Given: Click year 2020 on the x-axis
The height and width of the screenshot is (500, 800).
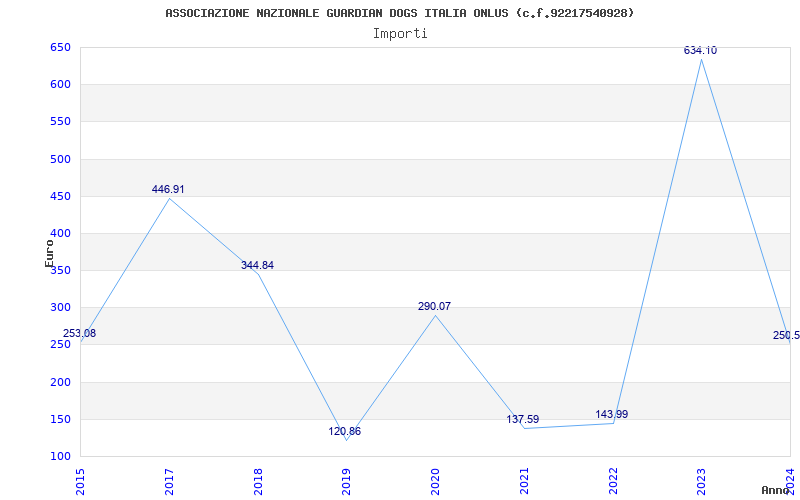Looking at the screenshot, I should [435, 482].
